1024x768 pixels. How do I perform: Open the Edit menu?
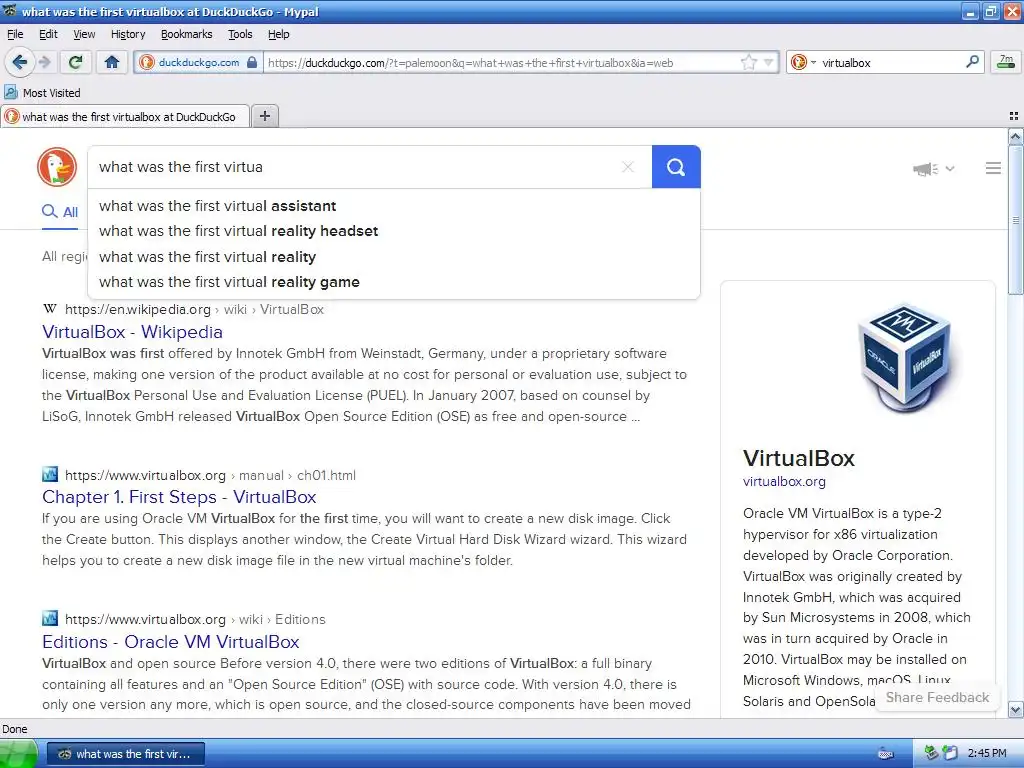pos(48,34)
